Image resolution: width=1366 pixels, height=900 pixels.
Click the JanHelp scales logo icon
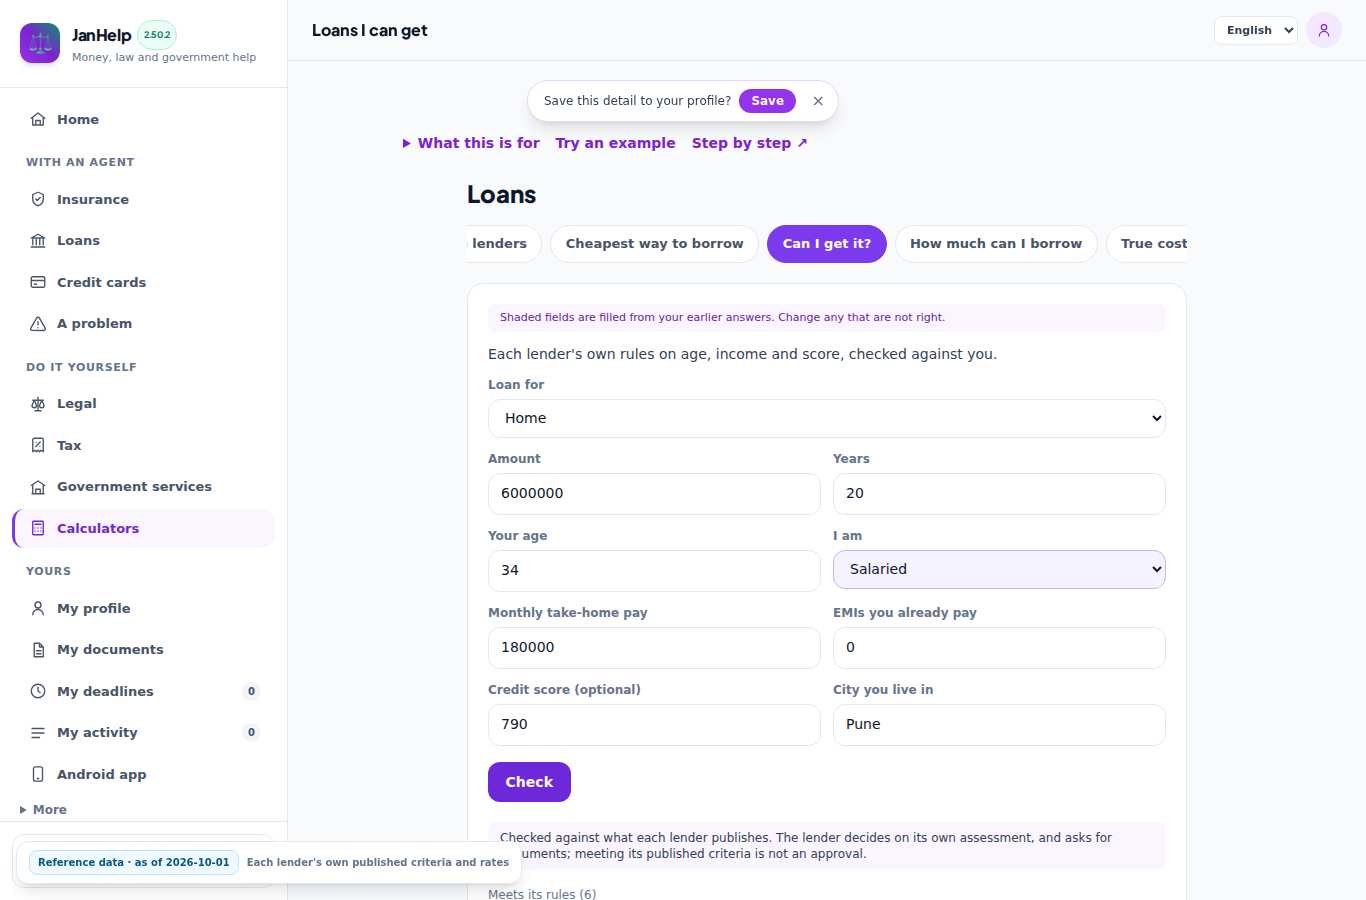click(40, 43)
